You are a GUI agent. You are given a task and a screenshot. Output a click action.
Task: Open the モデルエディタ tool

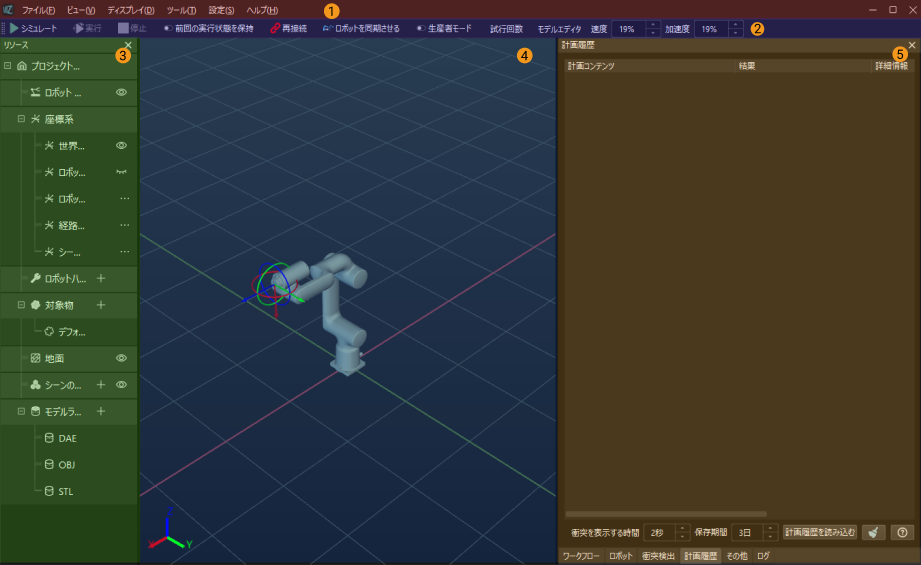[559, 28]
